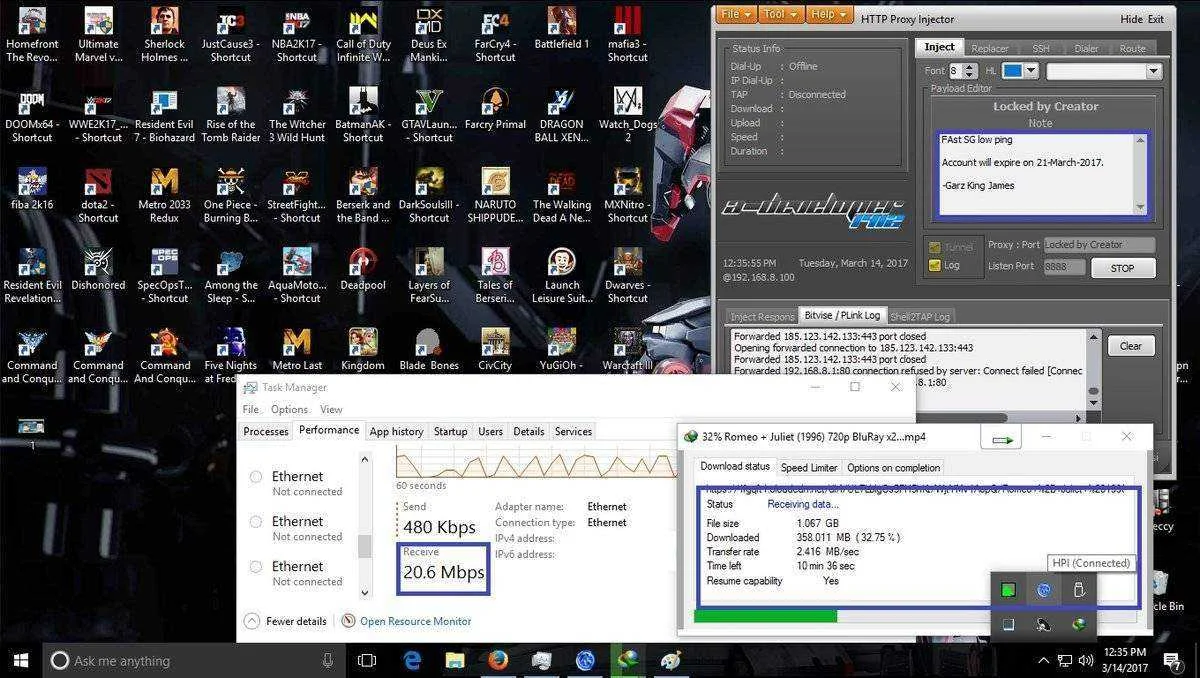
Task: Click the Launch Leisure Suit desktop icon
Action: click(562, 276)
